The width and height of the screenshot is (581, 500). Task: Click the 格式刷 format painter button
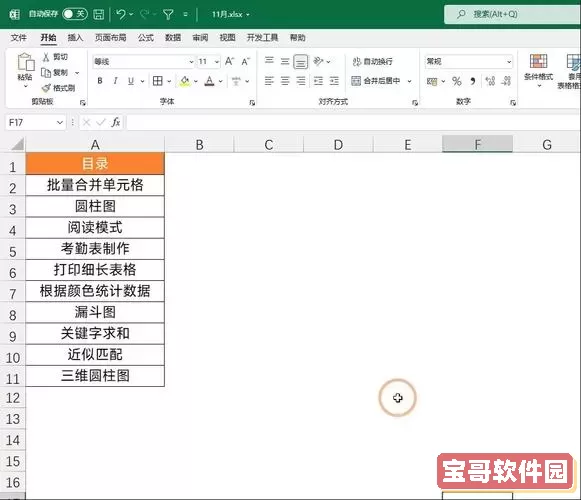click(59, 88)
